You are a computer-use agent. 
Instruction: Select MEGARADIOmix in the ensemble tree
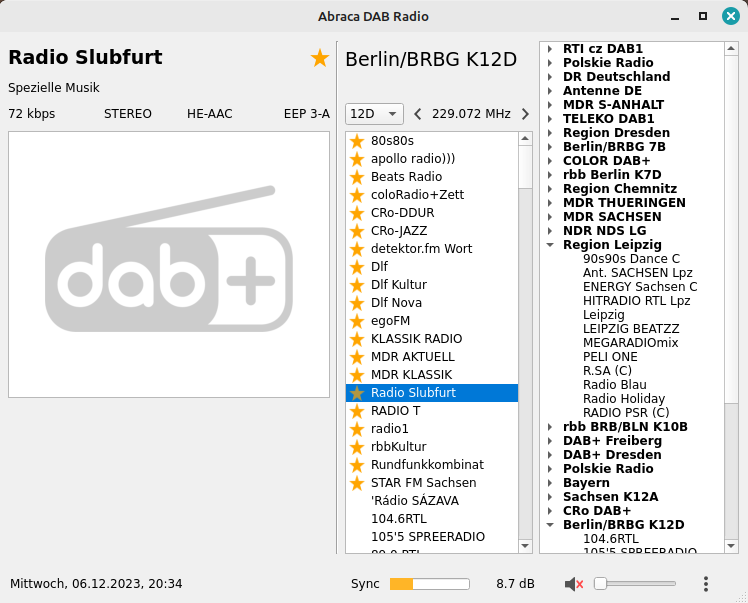coord(630,343)
